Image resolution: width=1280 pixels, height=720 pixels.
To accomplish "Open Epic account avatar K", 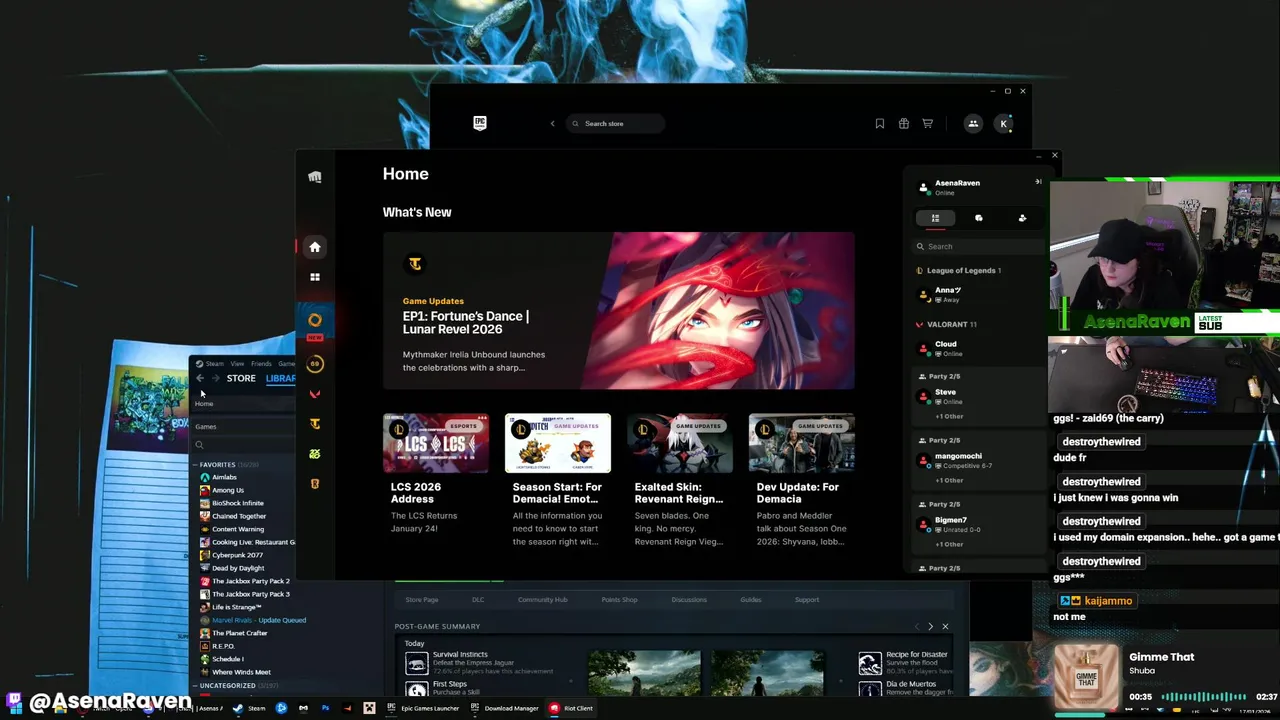I will coord(1004,123).
